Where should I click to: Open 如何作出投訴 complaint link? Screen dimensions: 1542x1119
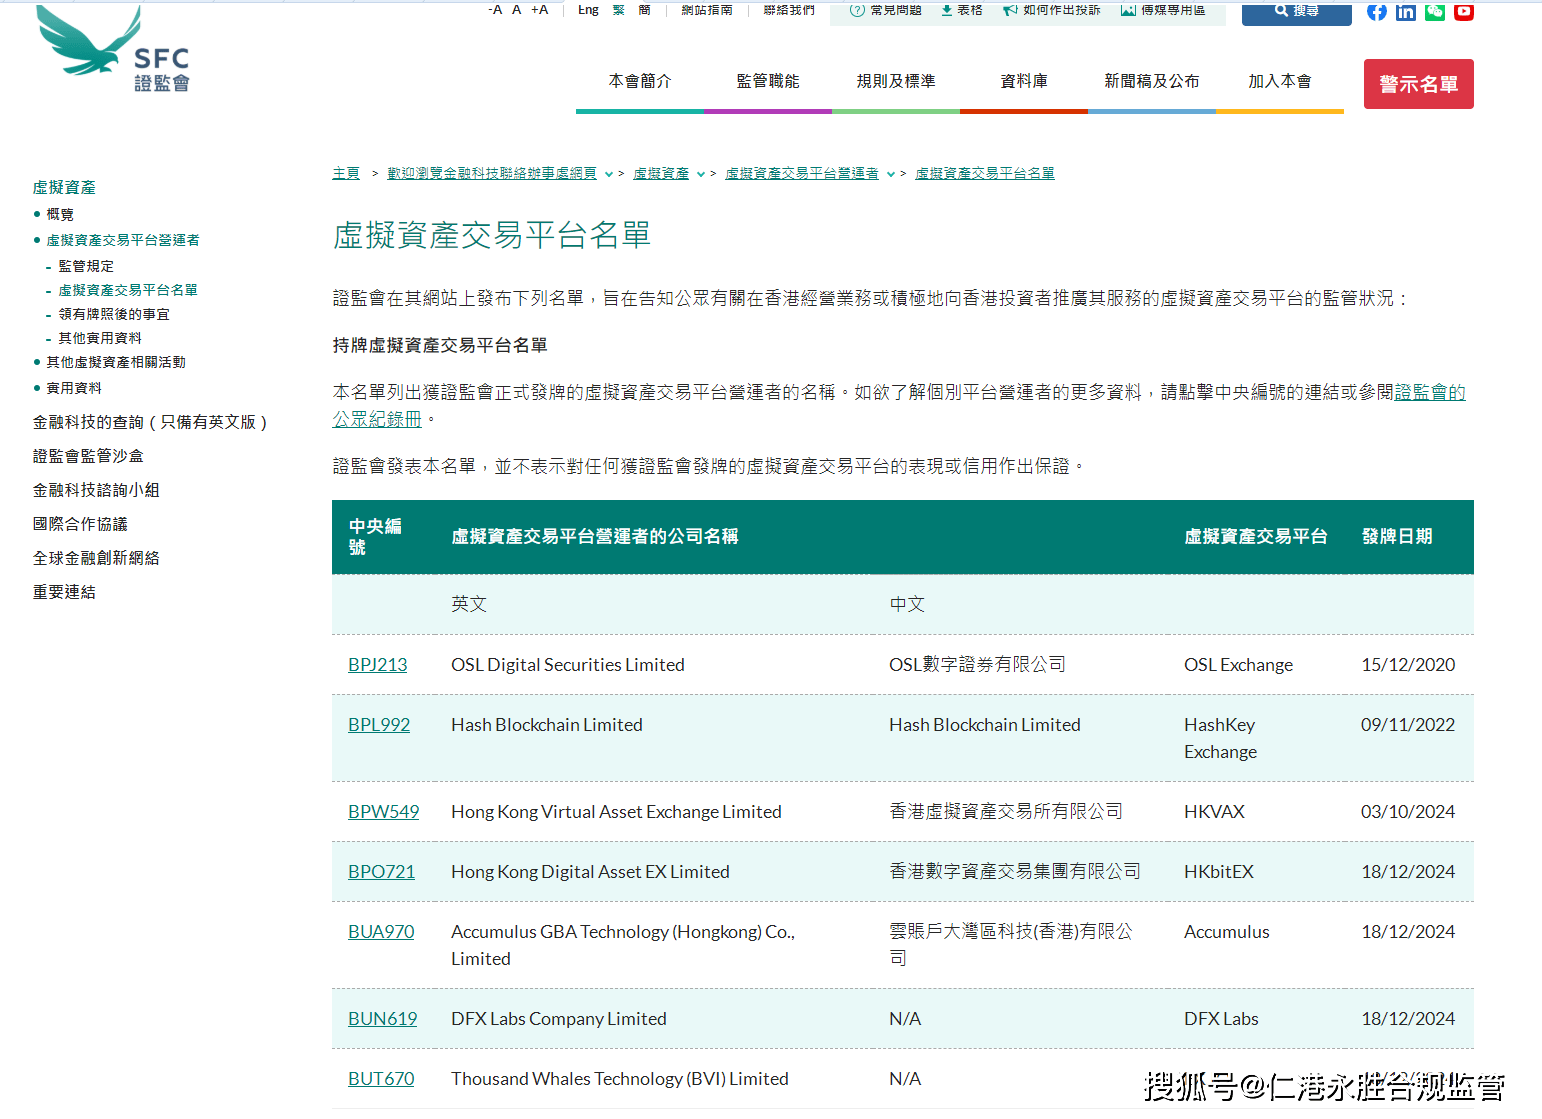(1051, 10)
